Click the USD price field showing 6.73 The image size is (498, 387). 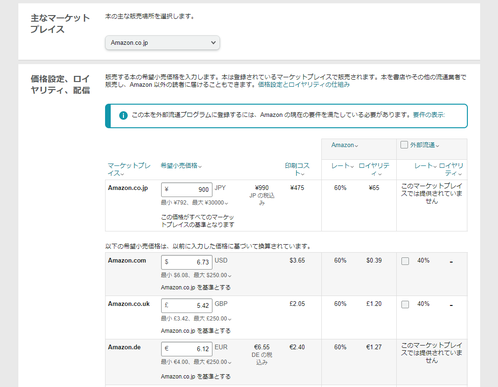[x=187, y=262]
